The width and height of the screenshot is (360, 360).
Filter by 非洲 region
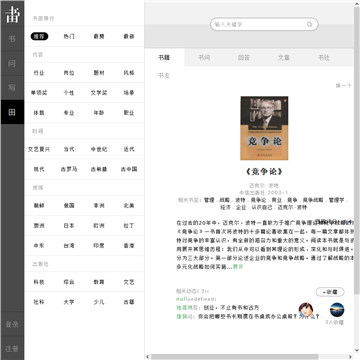coord(99,206)
